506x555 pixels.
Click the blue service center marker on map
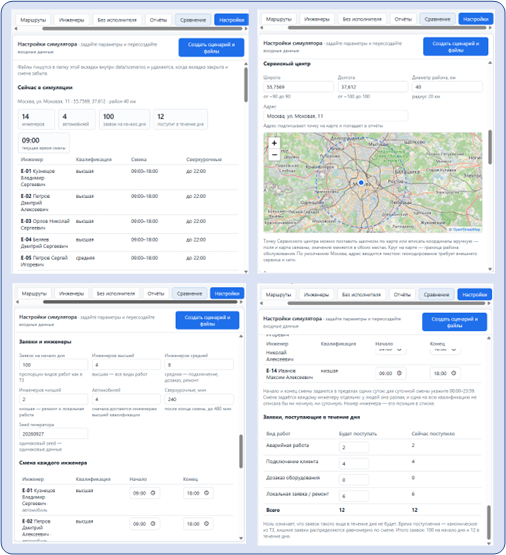[361, 183]
